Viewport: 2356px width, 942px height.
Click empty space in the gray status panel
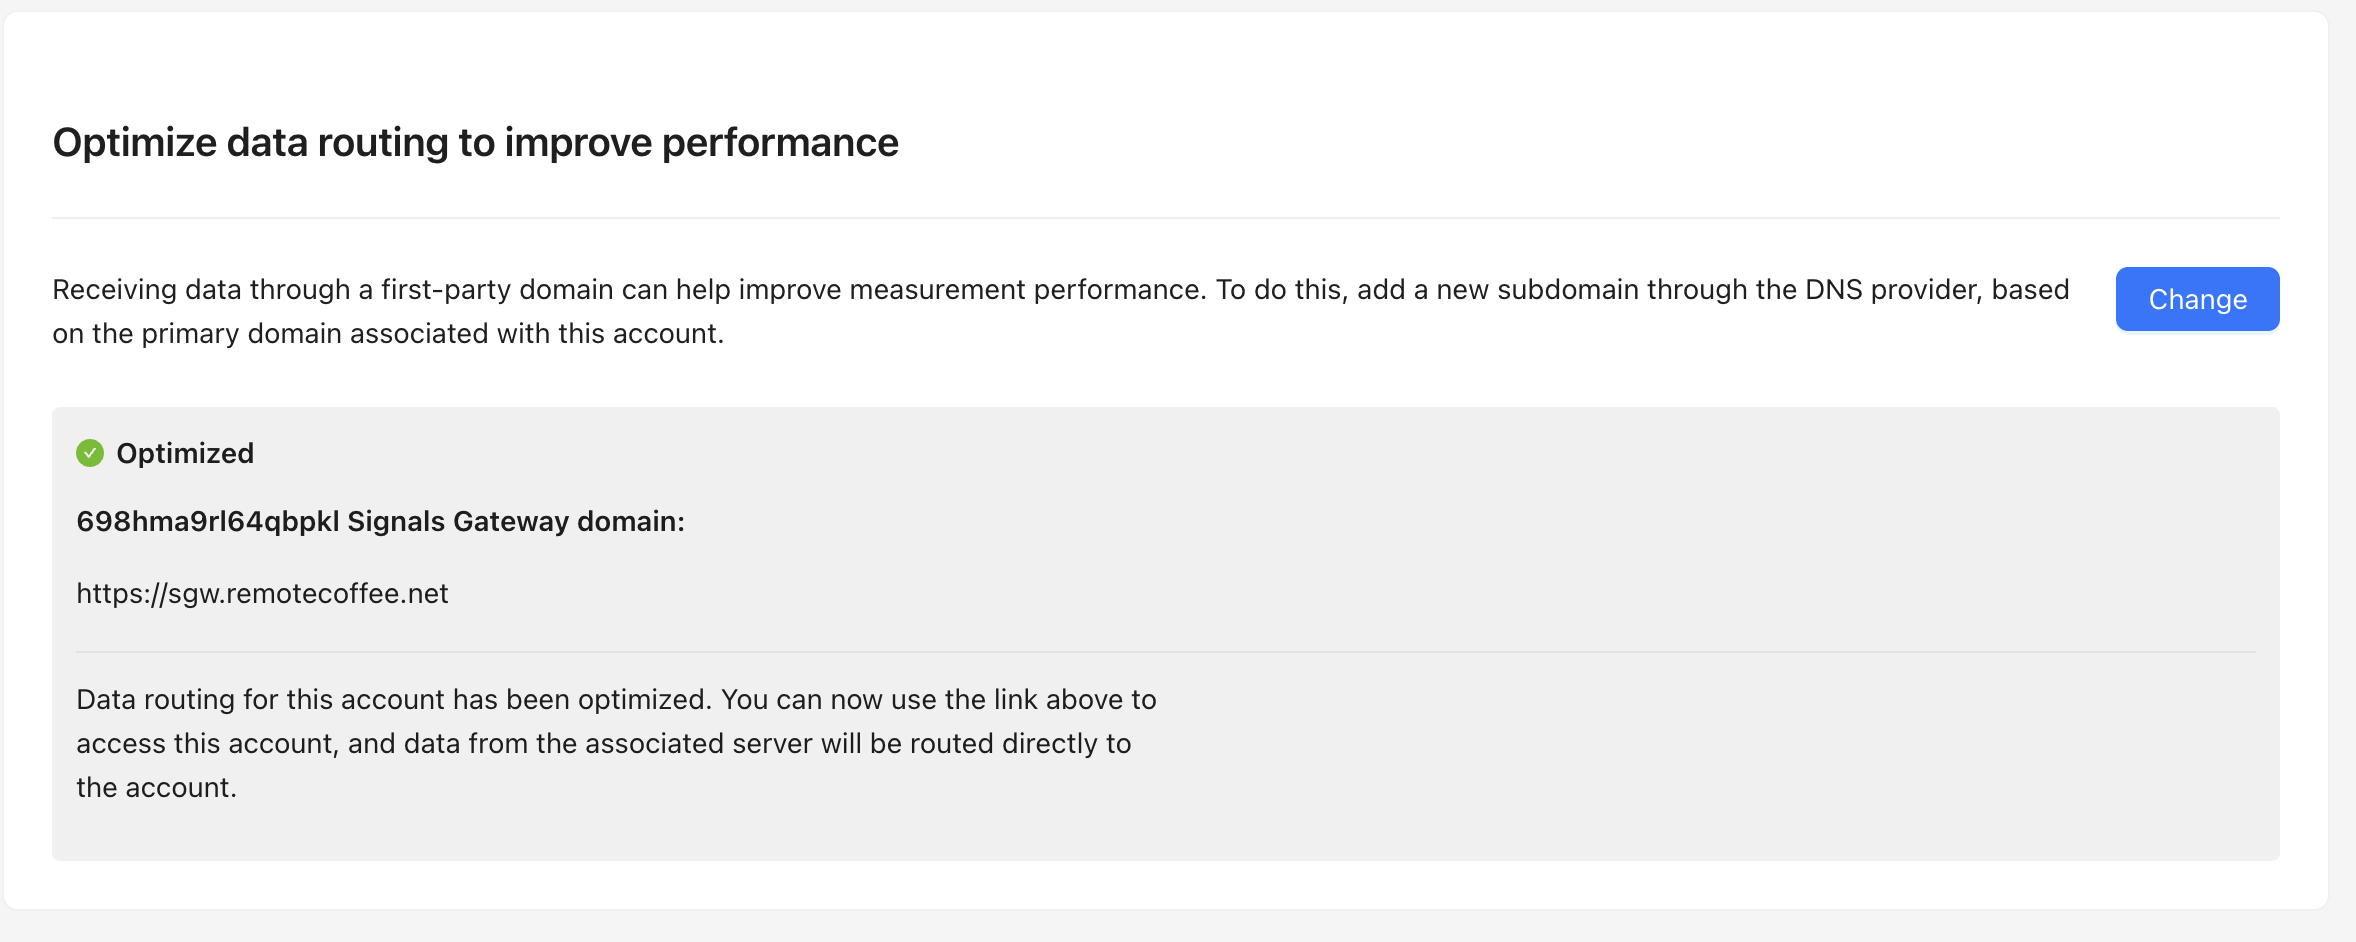tap(1700, 760)
